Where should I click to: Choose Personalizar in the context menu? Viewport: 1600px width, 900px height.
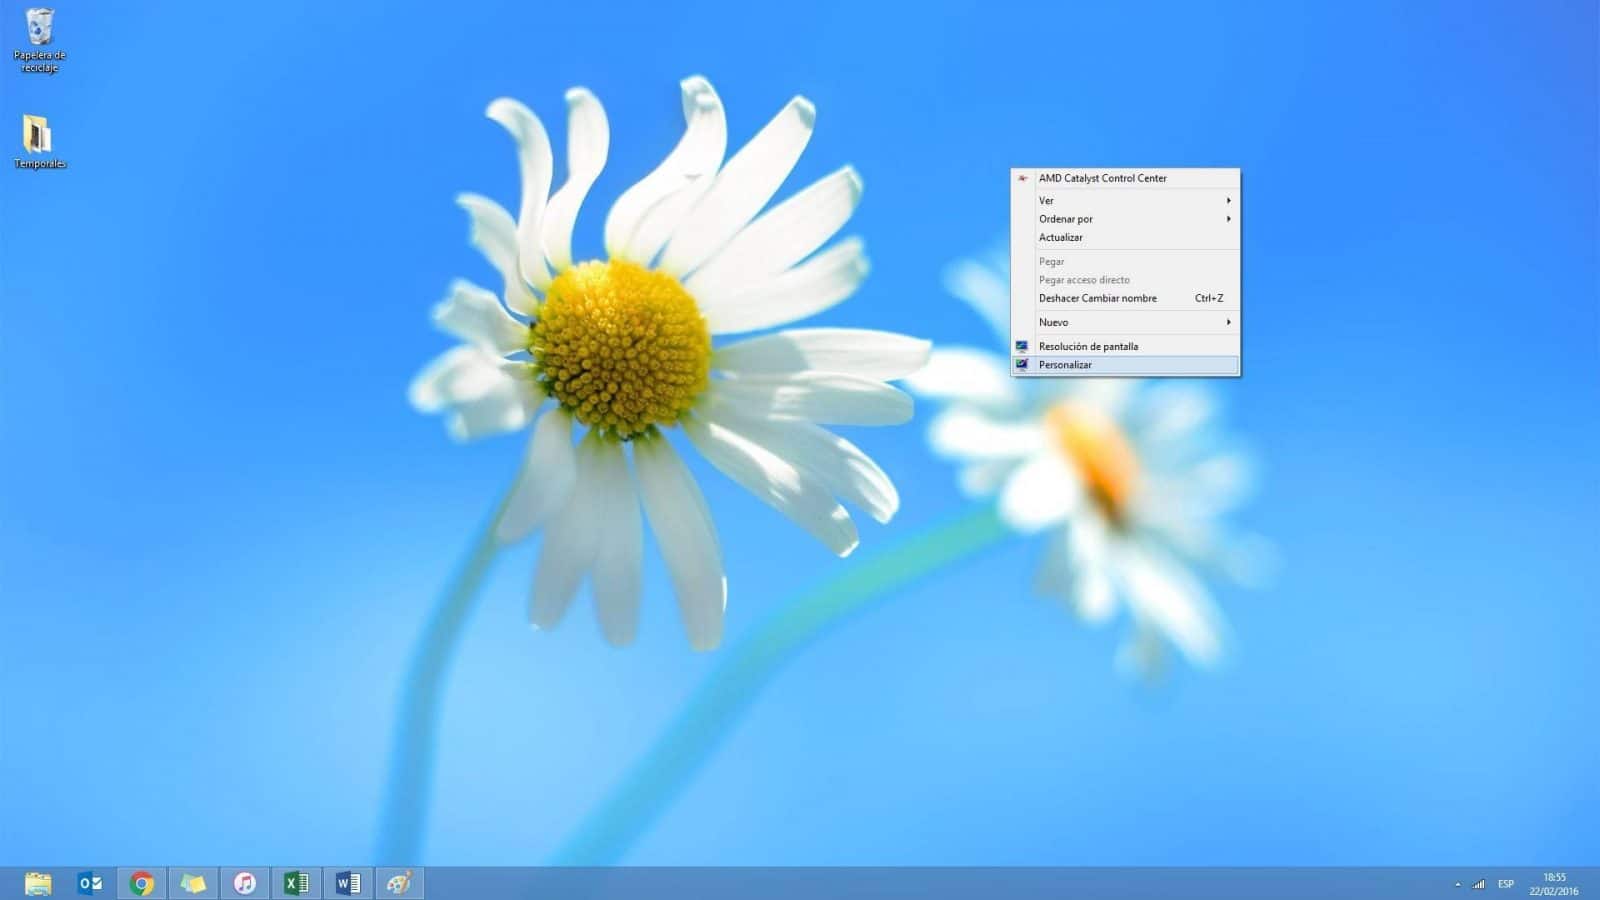(1064, 364)
